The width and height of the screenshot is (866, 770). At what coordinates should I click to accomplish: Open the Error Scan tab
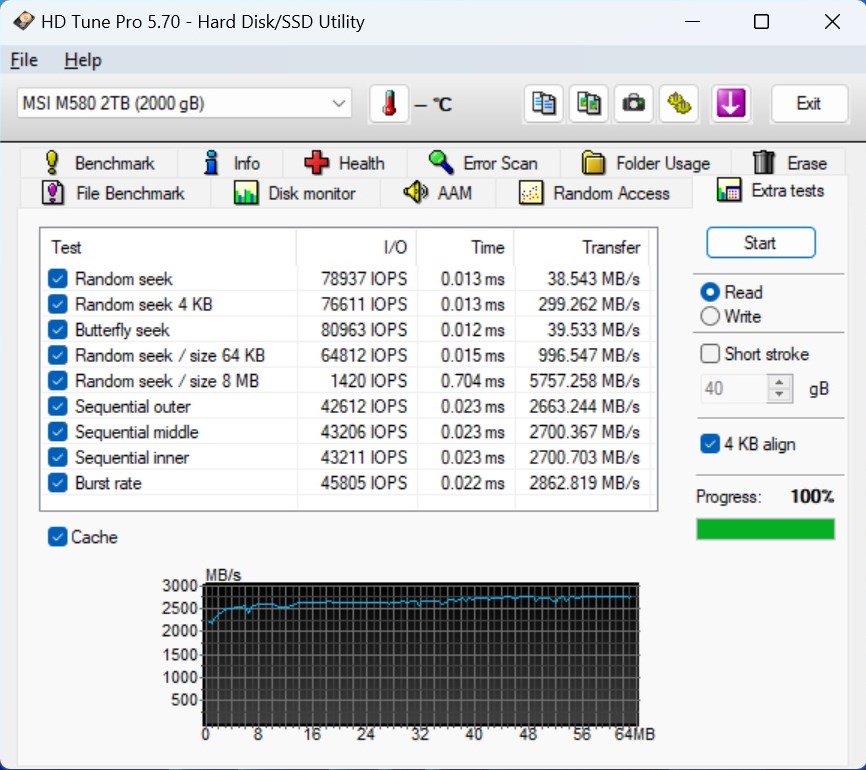coord(483,163)
